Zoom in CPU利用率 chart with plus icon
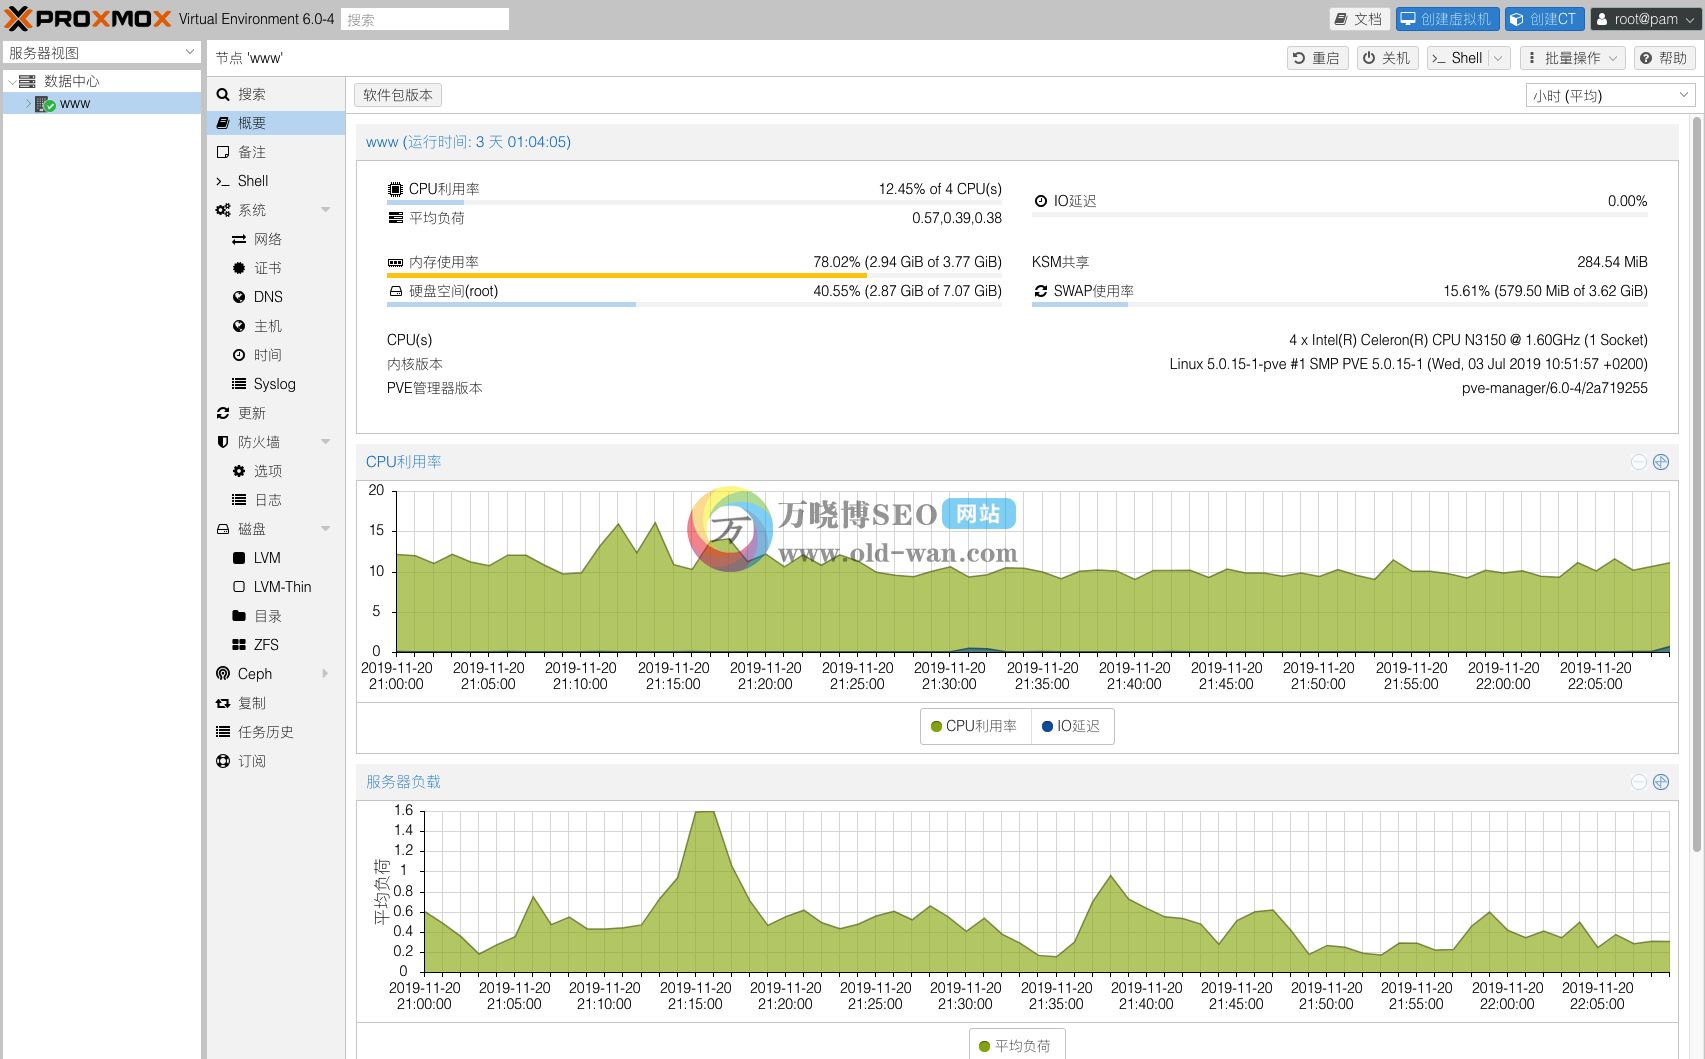Image resolution: width=1705 pixels, height=1059 pixels. tap(1661, 462)
